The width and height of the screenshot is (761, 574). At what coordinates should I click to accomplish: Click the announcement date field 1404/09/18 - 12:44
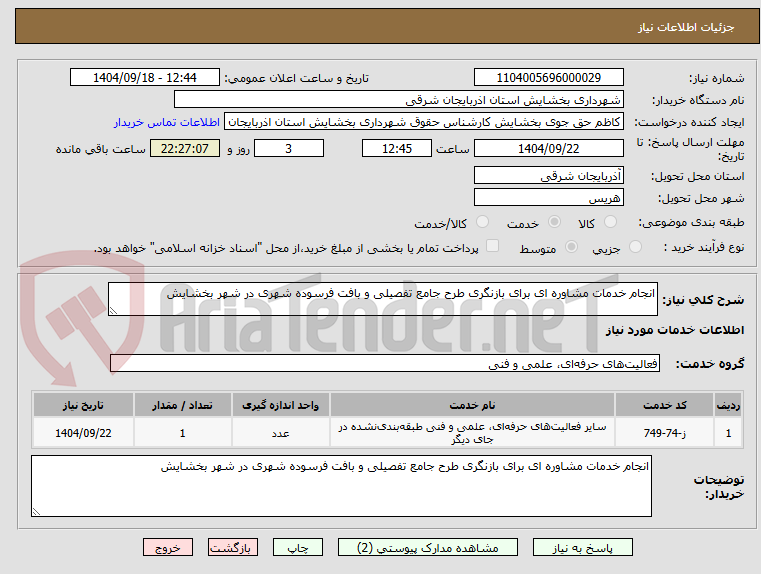pos(145,78)
